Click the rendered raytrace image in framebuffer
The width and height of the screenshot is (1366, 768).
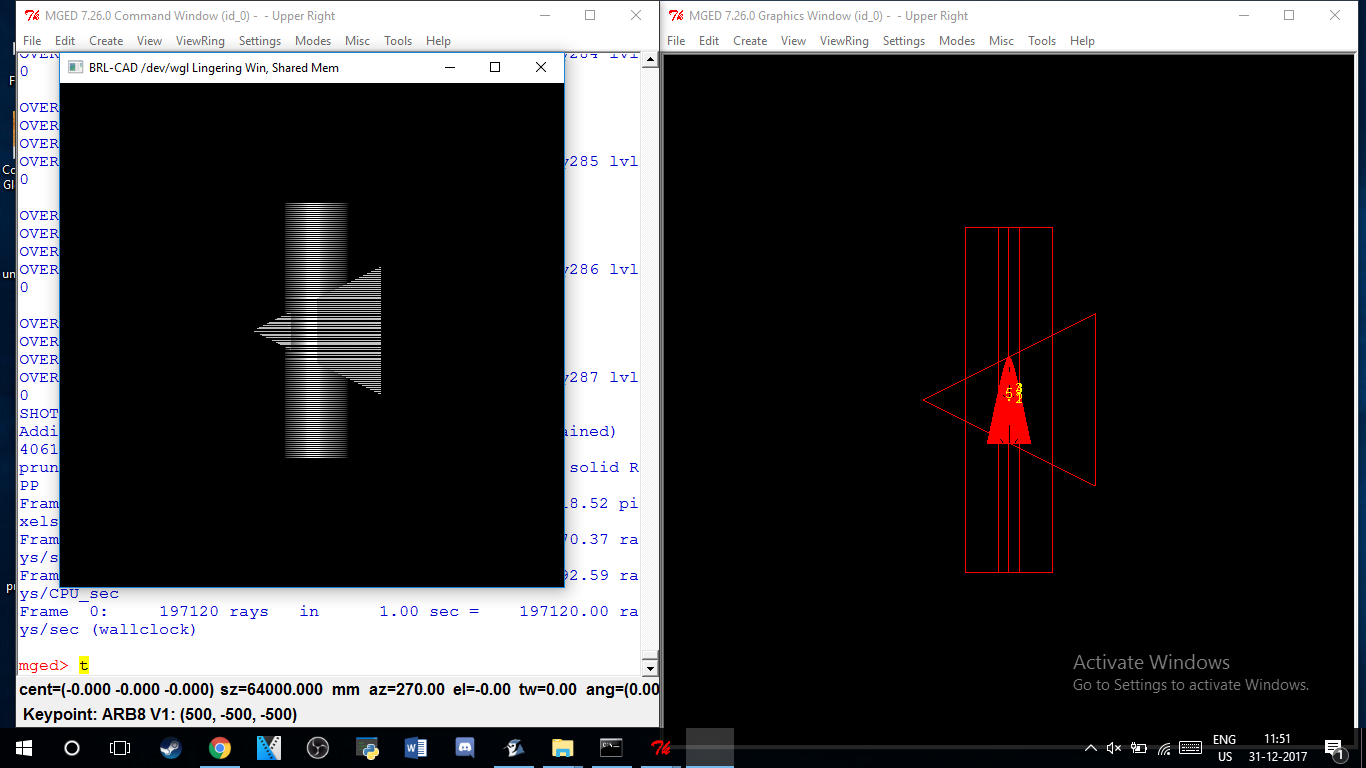pos(318,331)
